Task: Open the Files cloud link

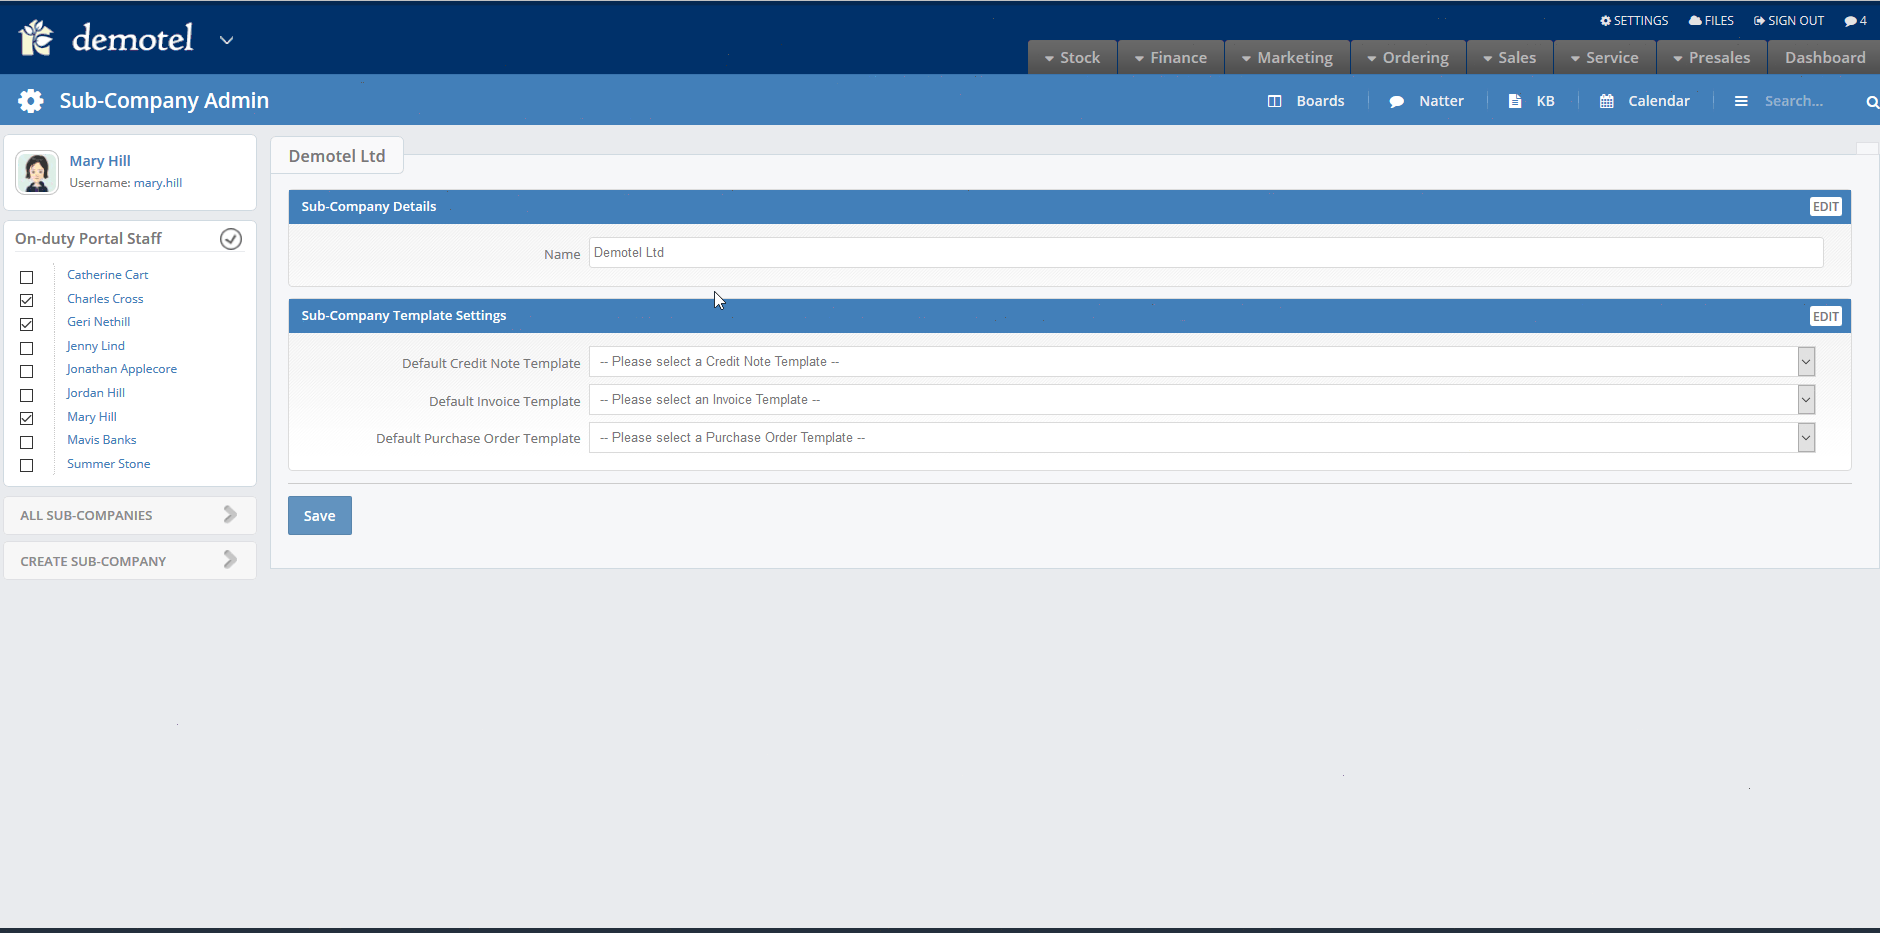Action: pyautogui.click(x=1711, y=20)
